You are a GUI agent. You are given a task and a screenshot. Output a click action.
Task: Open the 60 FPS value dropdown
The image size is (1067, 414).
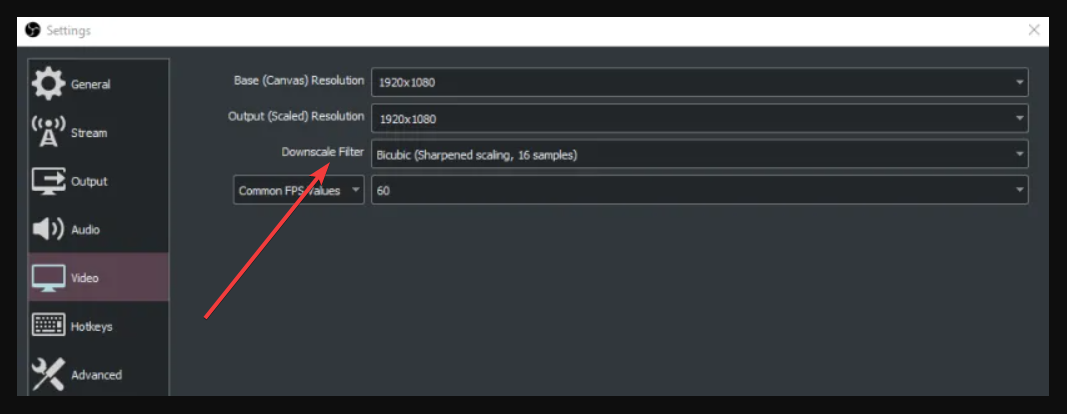[700, 191]
